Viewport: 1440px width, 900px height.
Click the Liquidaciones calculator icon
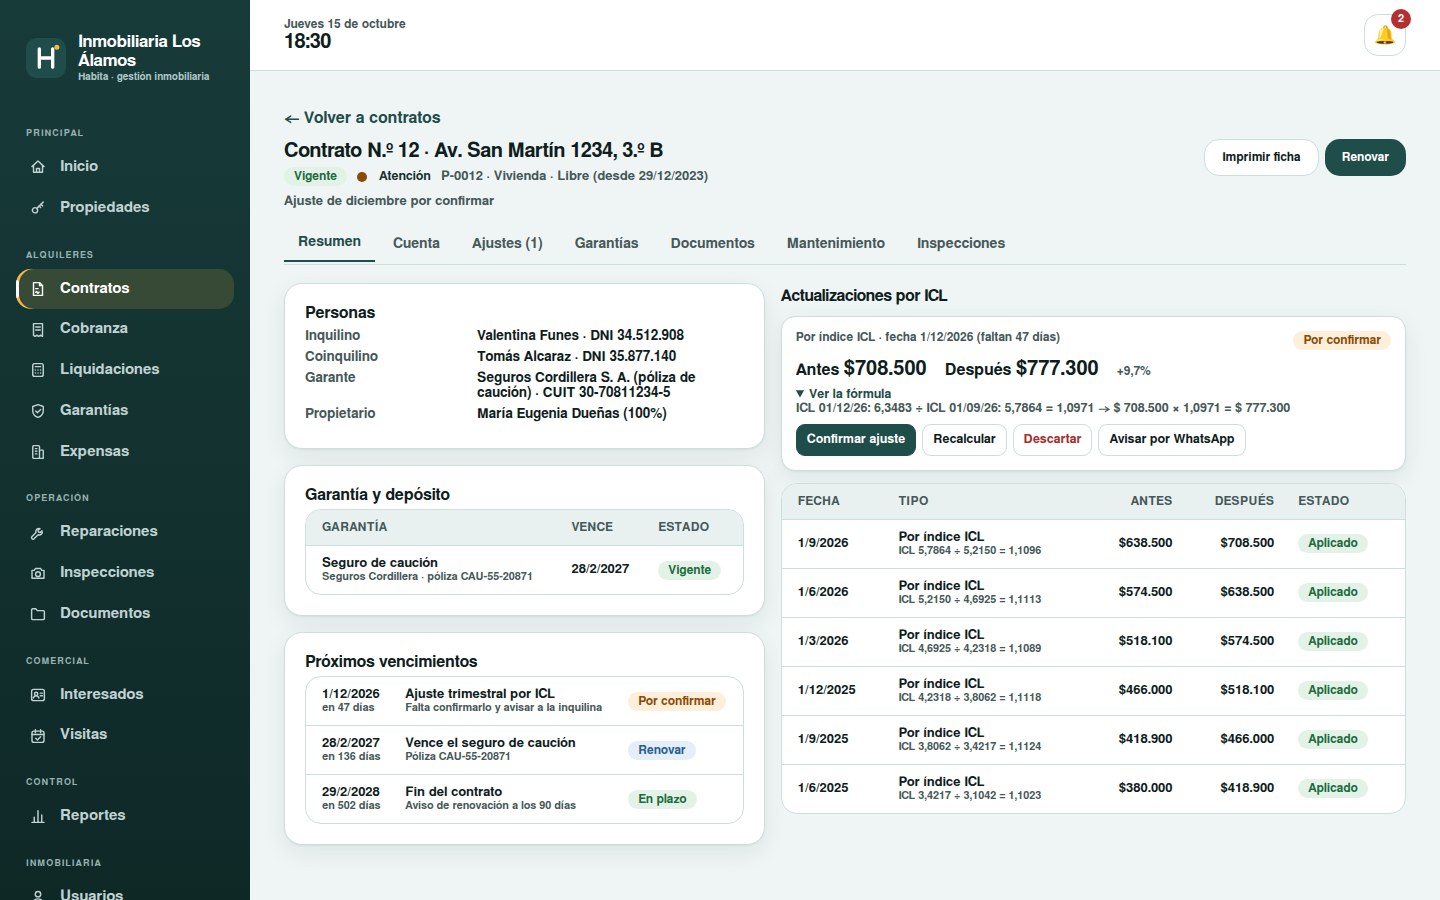click(38, 370)
